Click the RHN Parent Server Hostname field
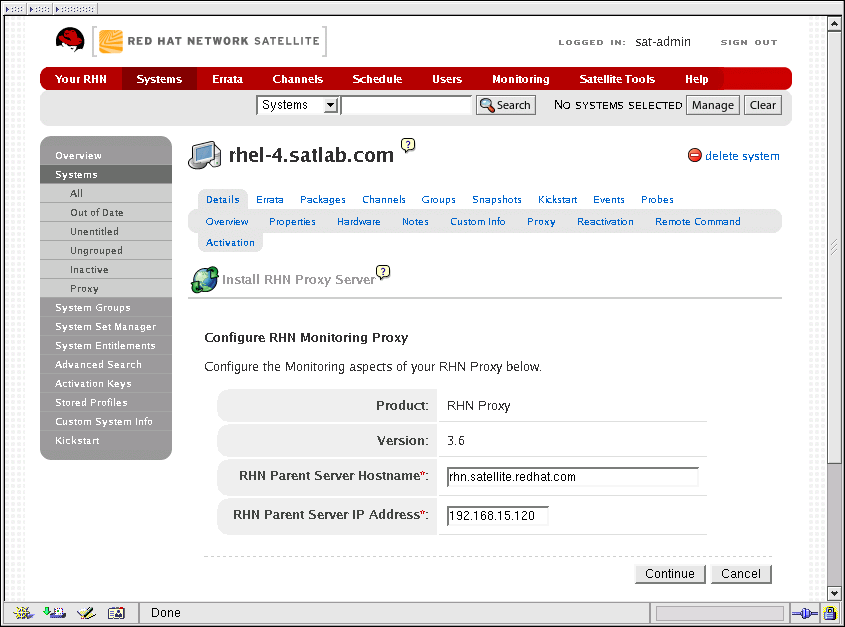Screen dimensions: 845x627 click(x=573, y=477)
